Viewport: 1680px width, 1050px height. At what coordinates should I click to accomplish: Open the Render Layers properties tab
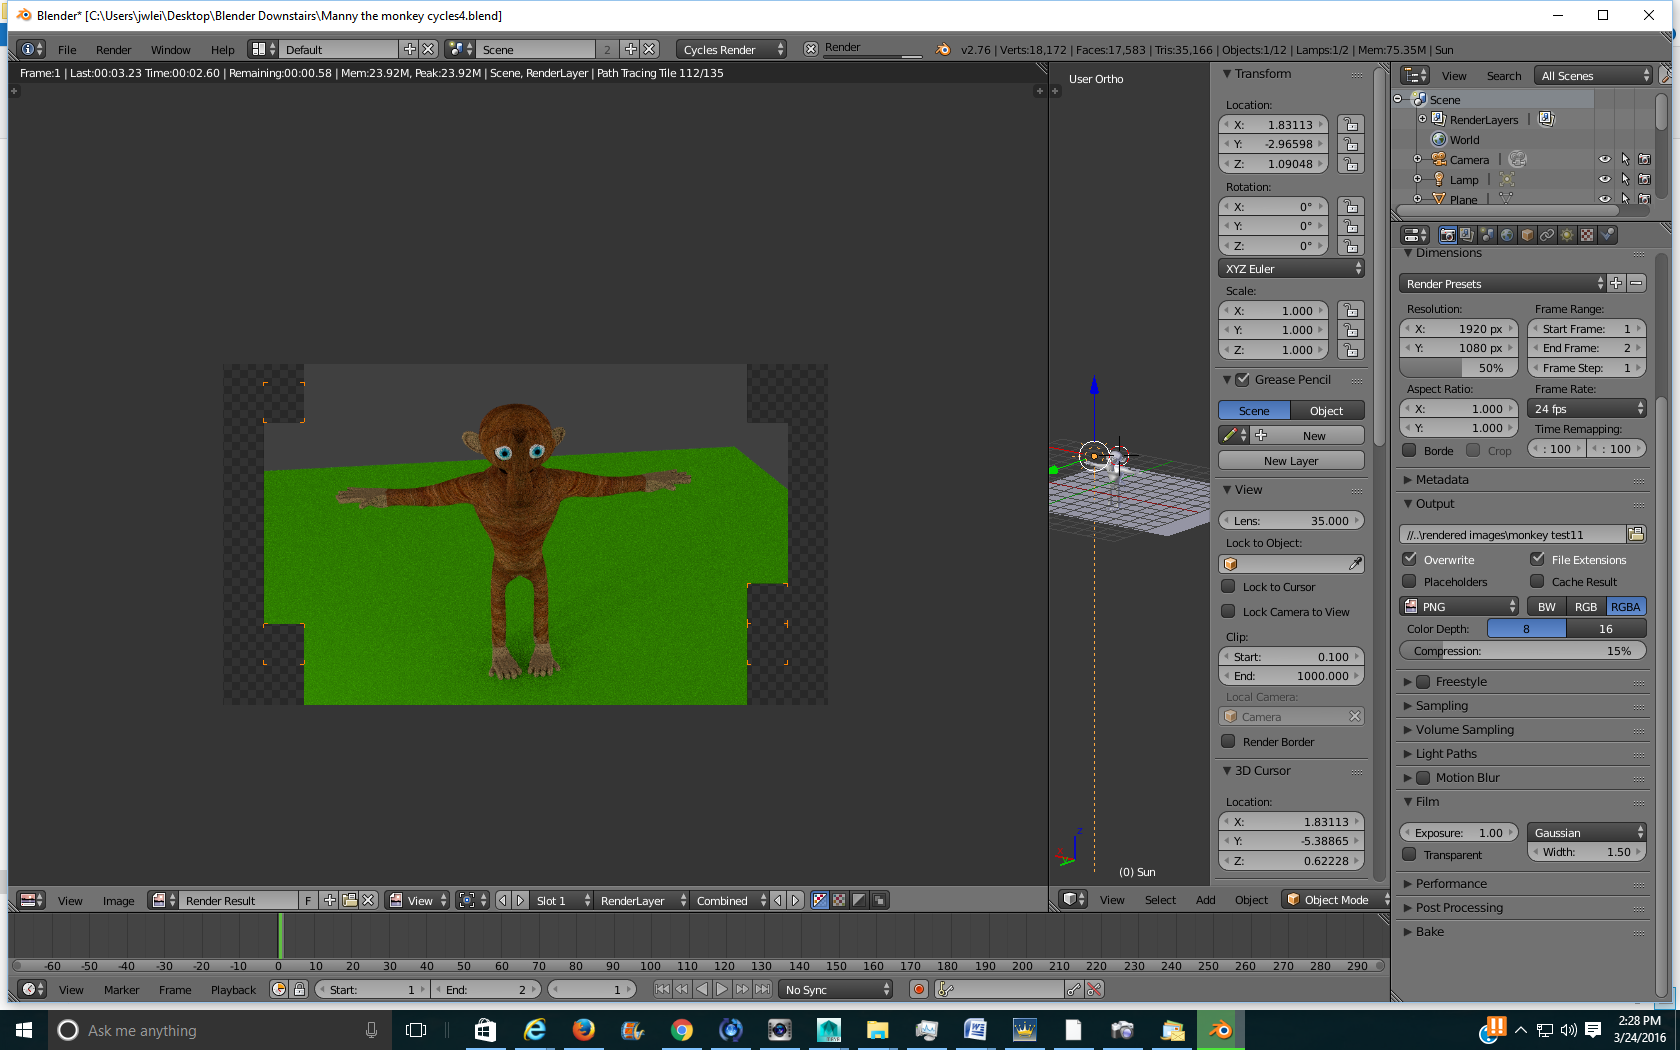(1467, 235)
